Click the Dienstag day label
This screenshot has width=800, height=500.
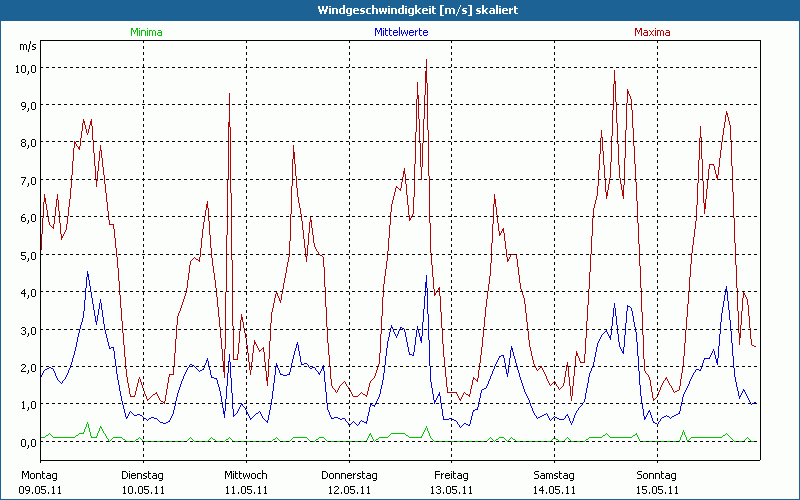pos(142,476)
